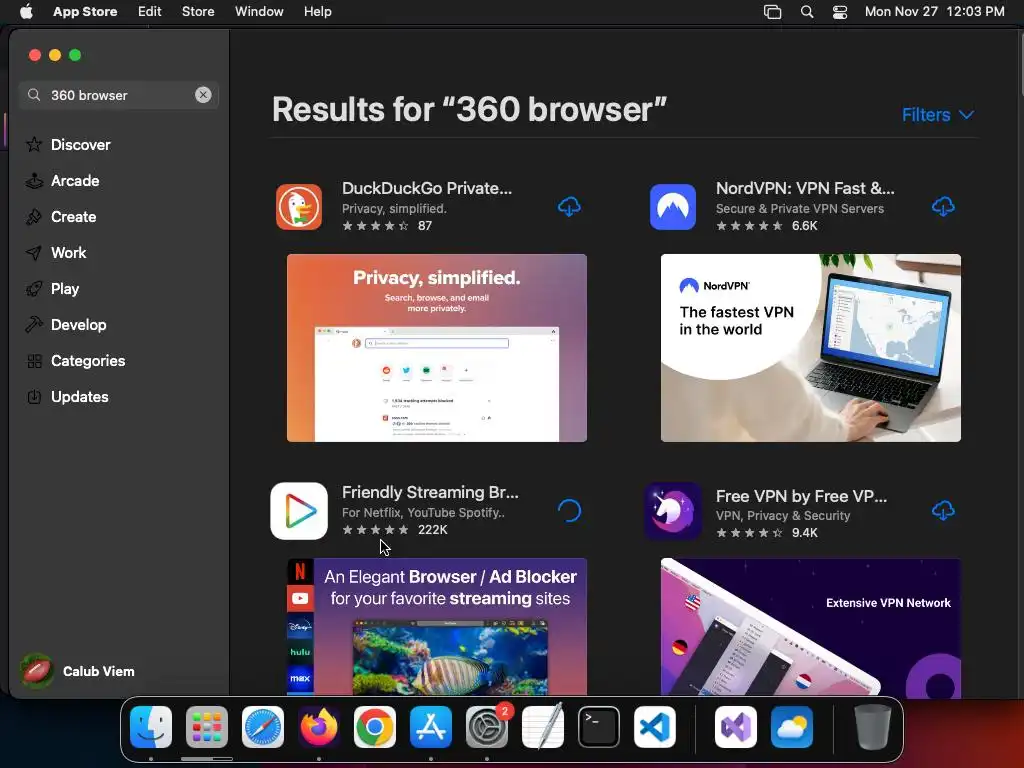The height and width of the screenshot is (768, 1024).
Task: Open the Edit menu
Action: point(150,11)
